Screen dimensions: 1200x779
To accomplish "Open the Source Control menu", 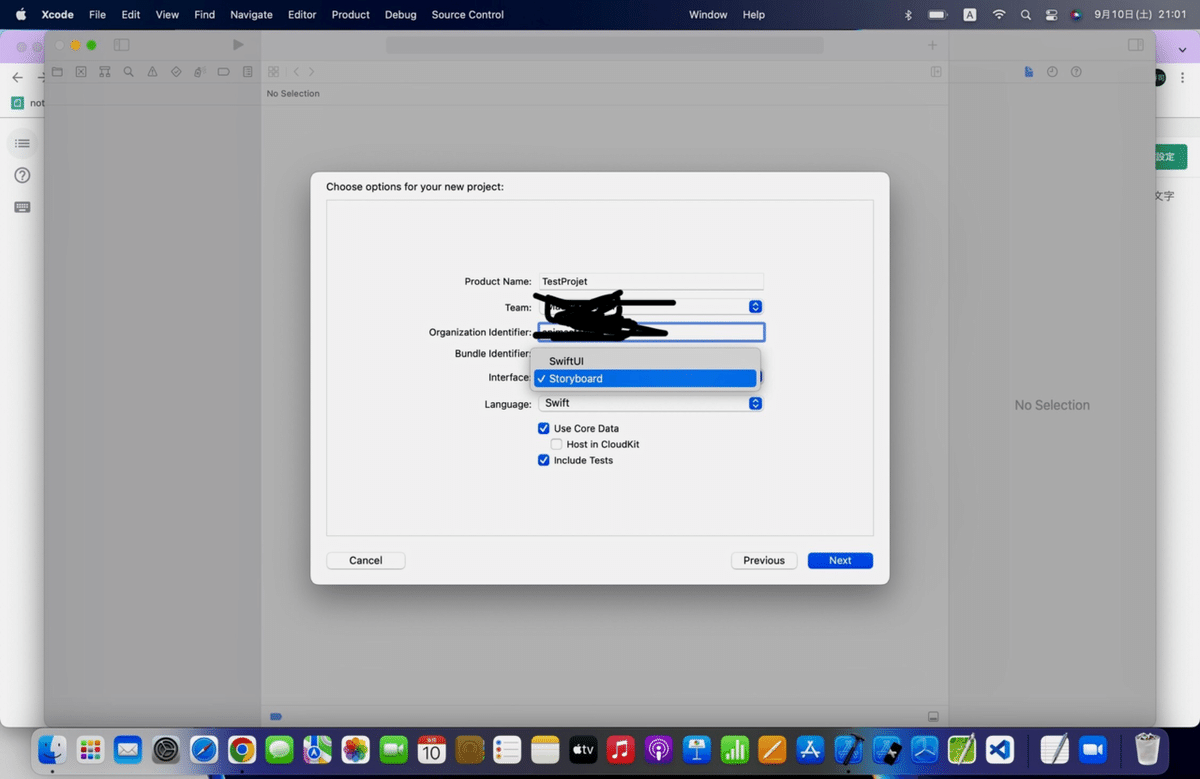I will pos(468,15).
